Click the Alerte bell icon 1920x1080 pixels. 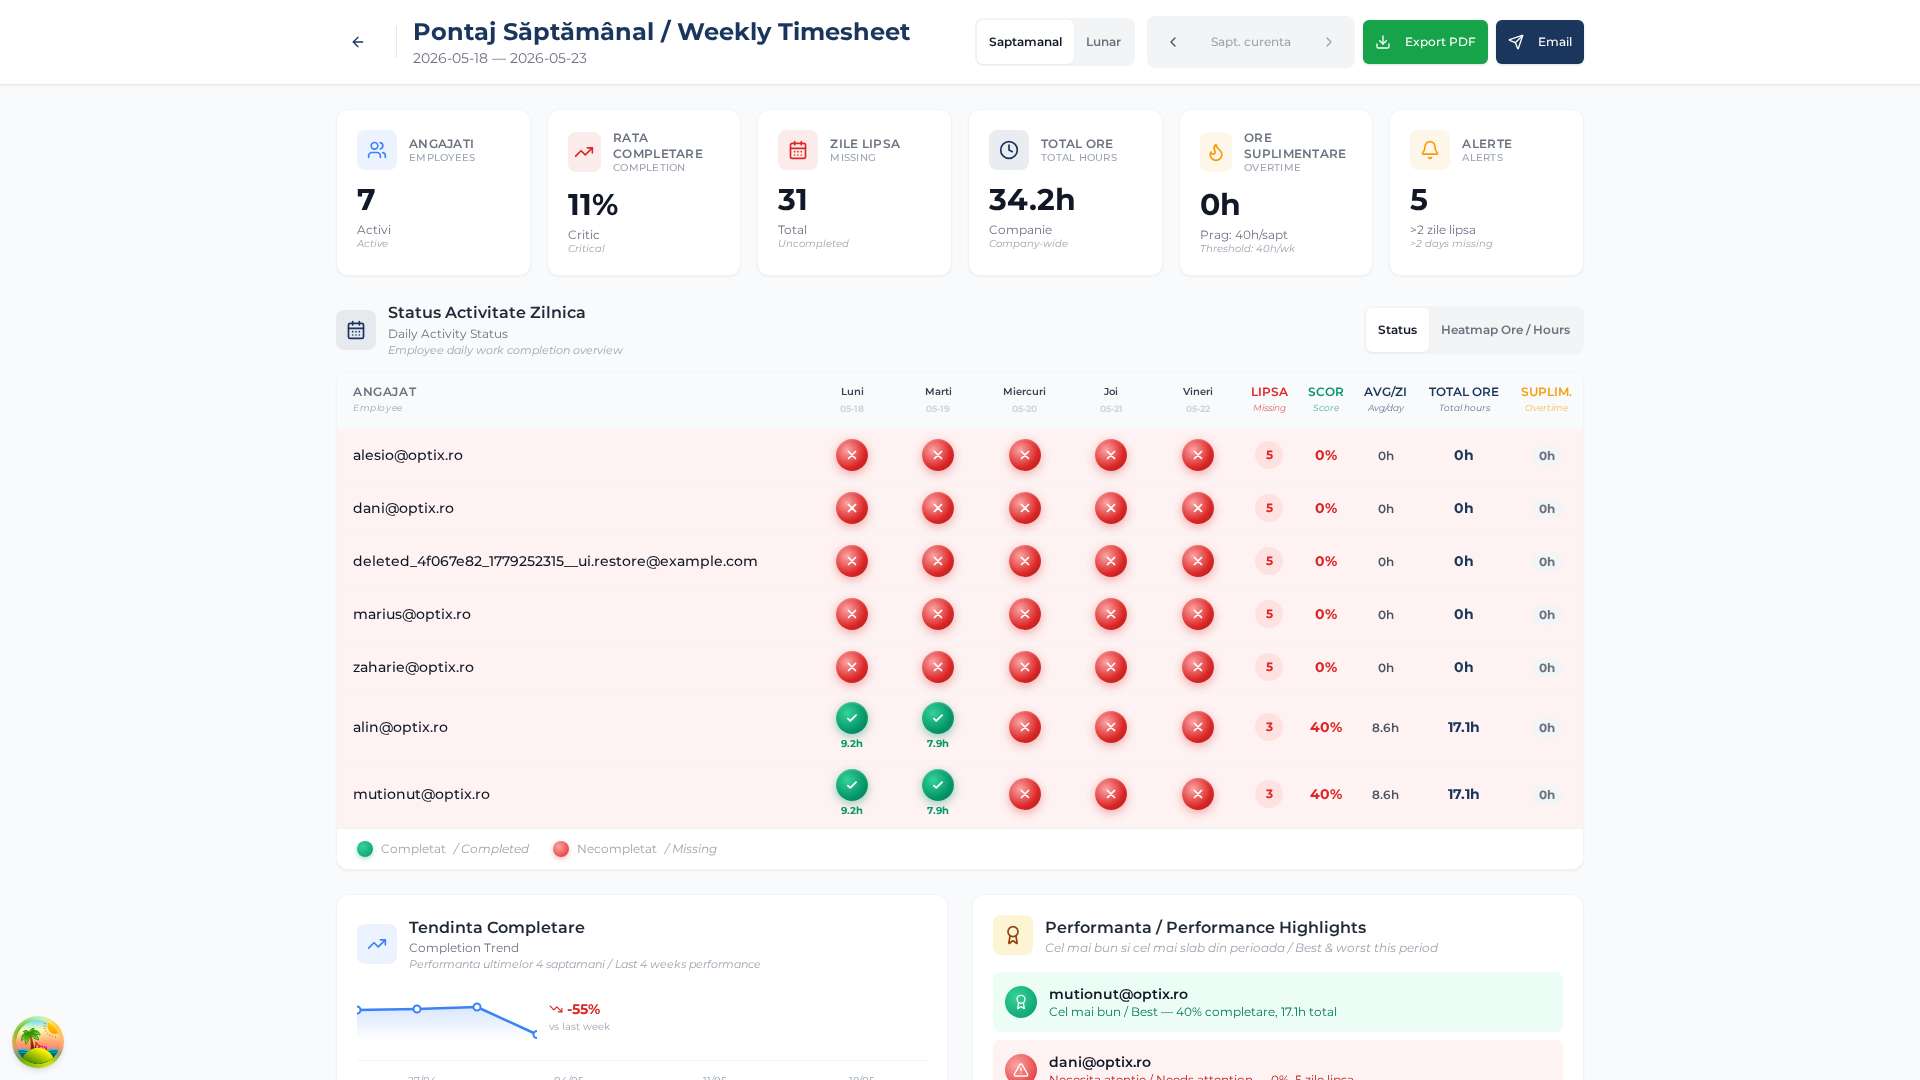(x=1430, y=150)
